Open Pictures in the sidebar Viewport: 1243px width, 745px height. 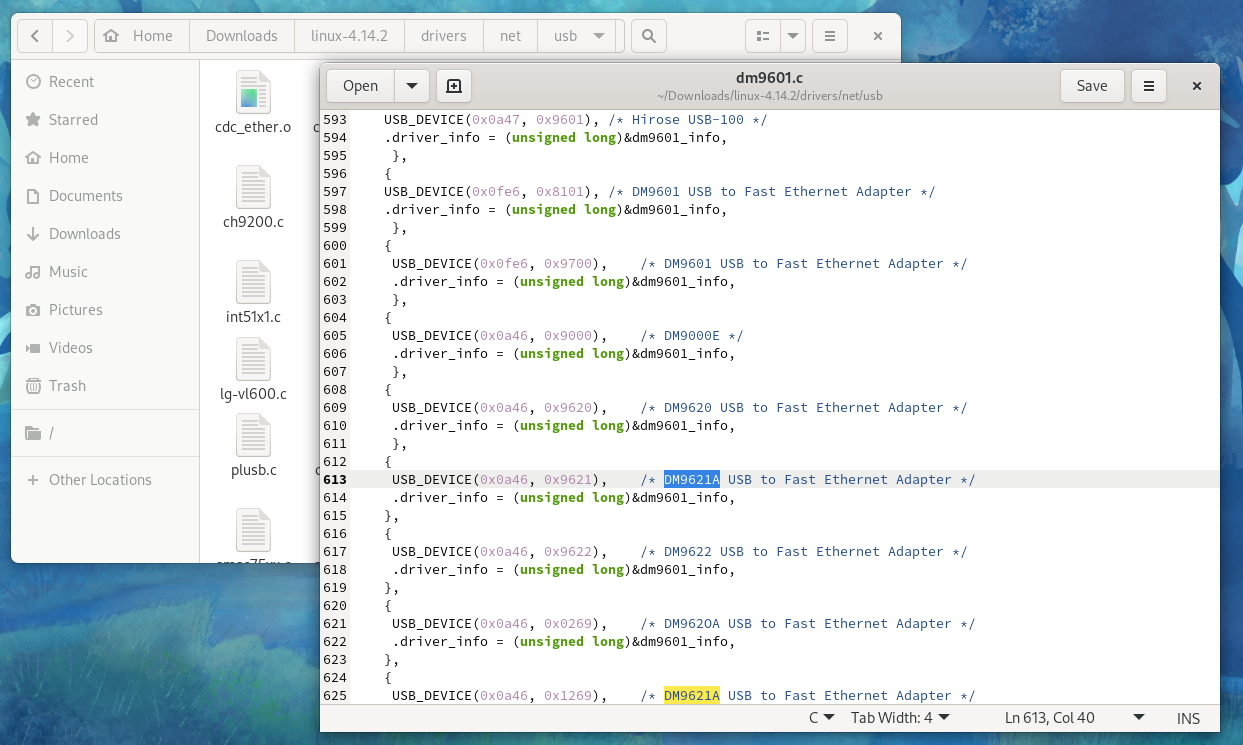[105, 310]
